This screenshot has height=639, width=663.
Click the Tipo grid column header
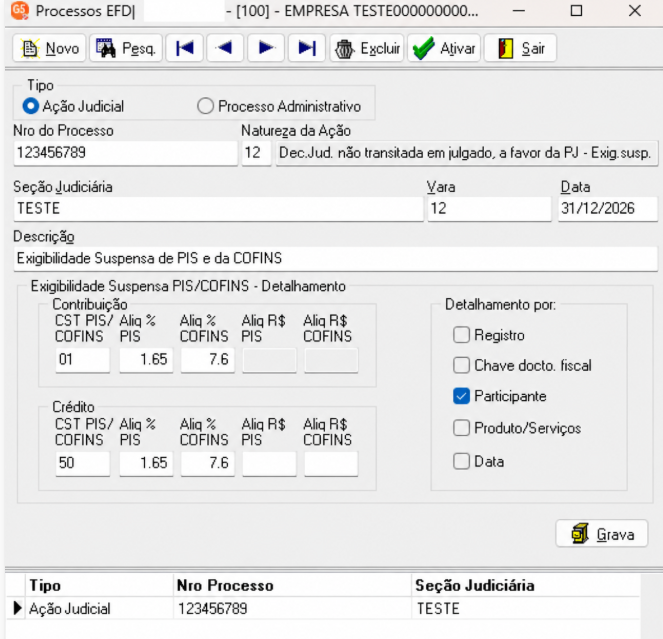coord(99,586)
